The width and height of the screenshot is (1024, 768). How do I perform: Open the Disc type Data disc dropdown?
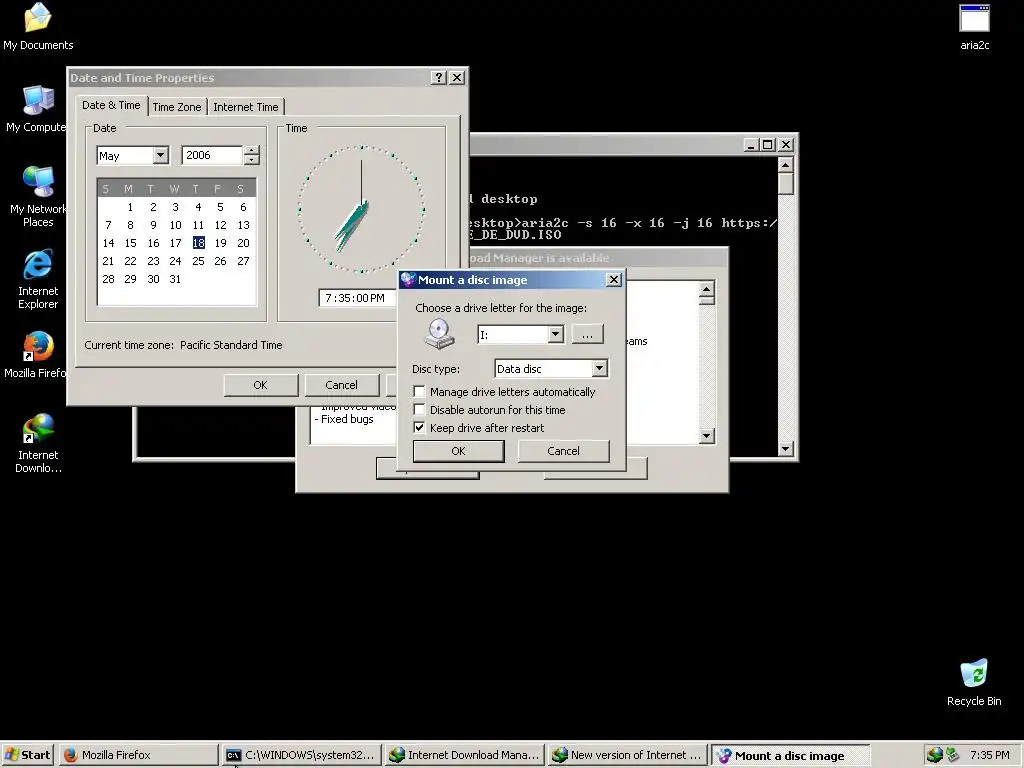[x=599, y=368]
